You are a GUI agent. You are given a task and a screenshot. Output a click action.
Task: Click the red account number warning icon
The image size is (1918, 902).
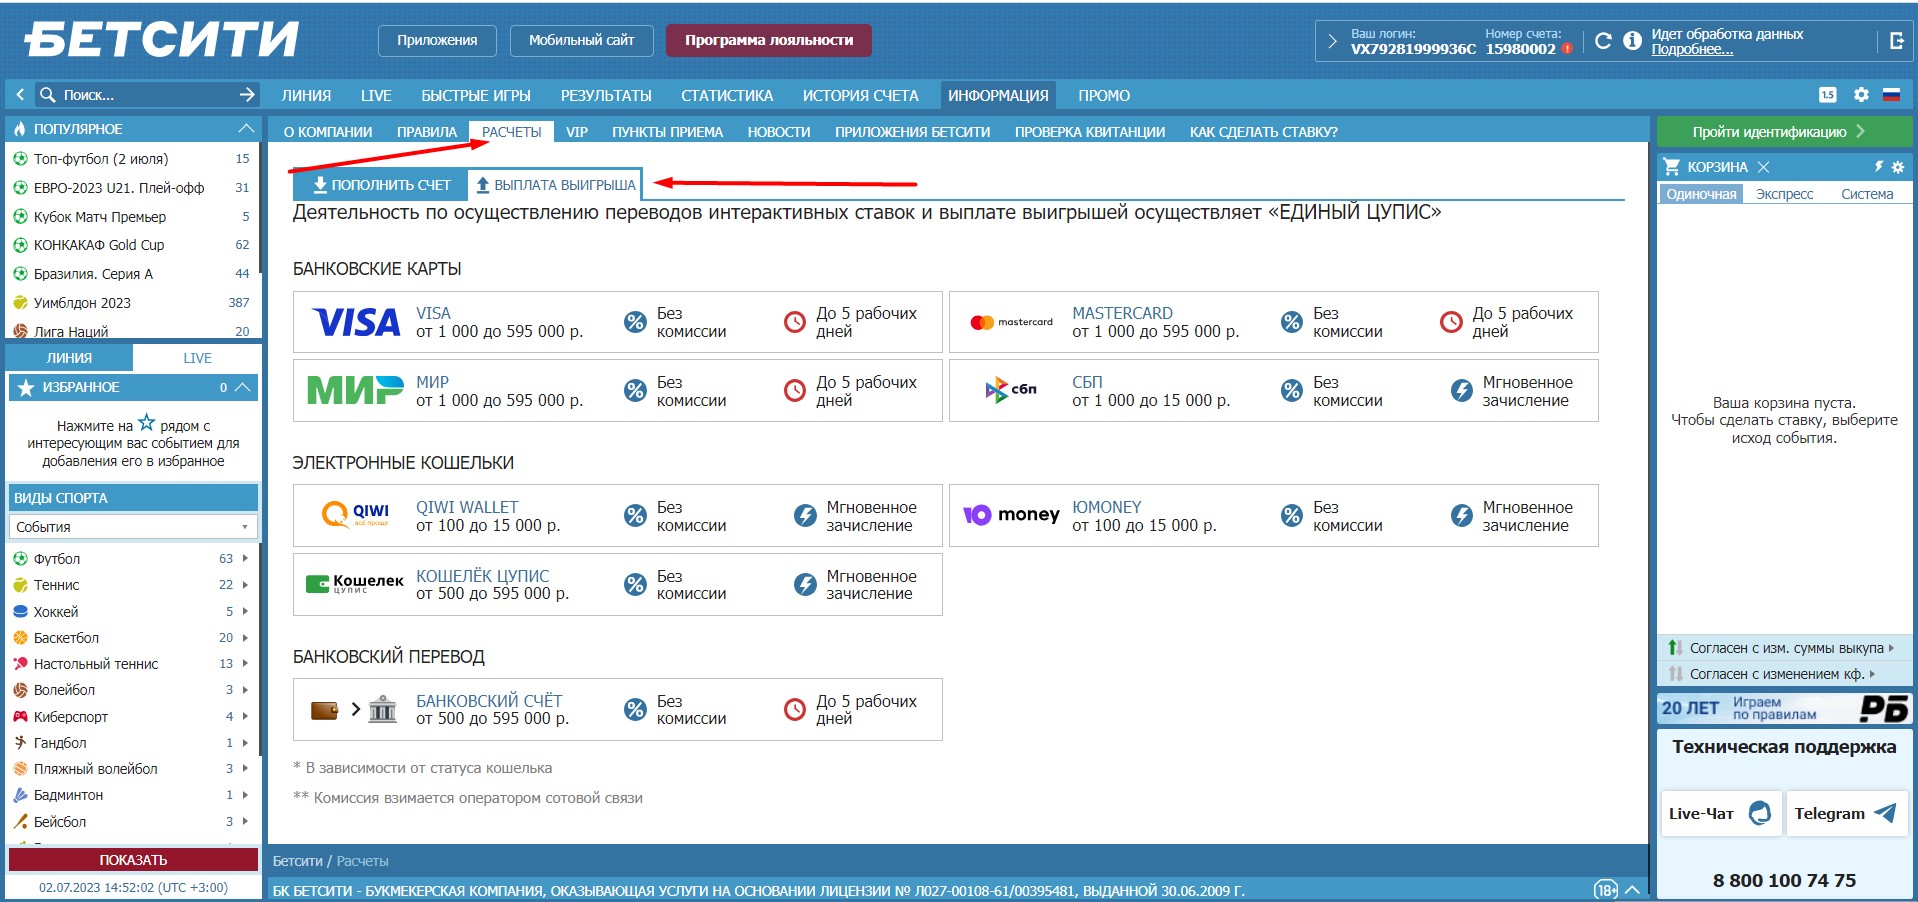pyautogui.click(x=1567, y=49)
